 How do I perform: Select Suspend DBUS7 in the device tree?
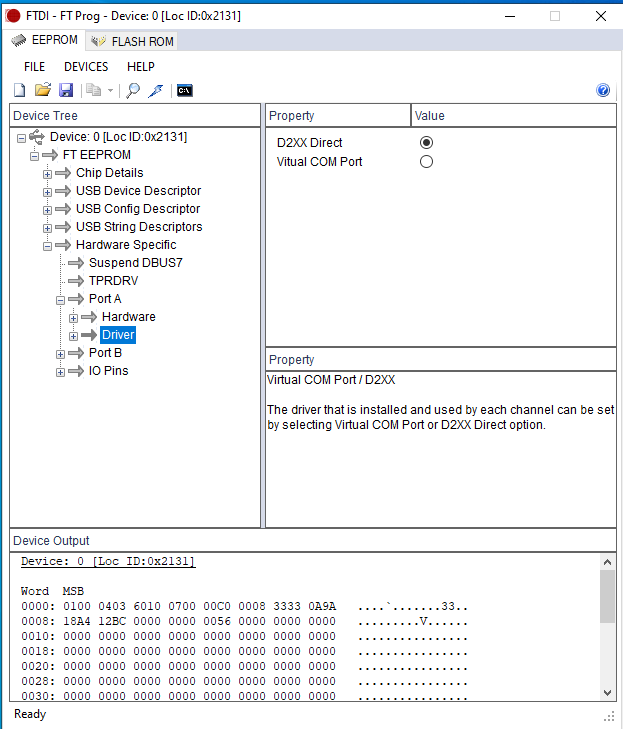coord(135,263)
